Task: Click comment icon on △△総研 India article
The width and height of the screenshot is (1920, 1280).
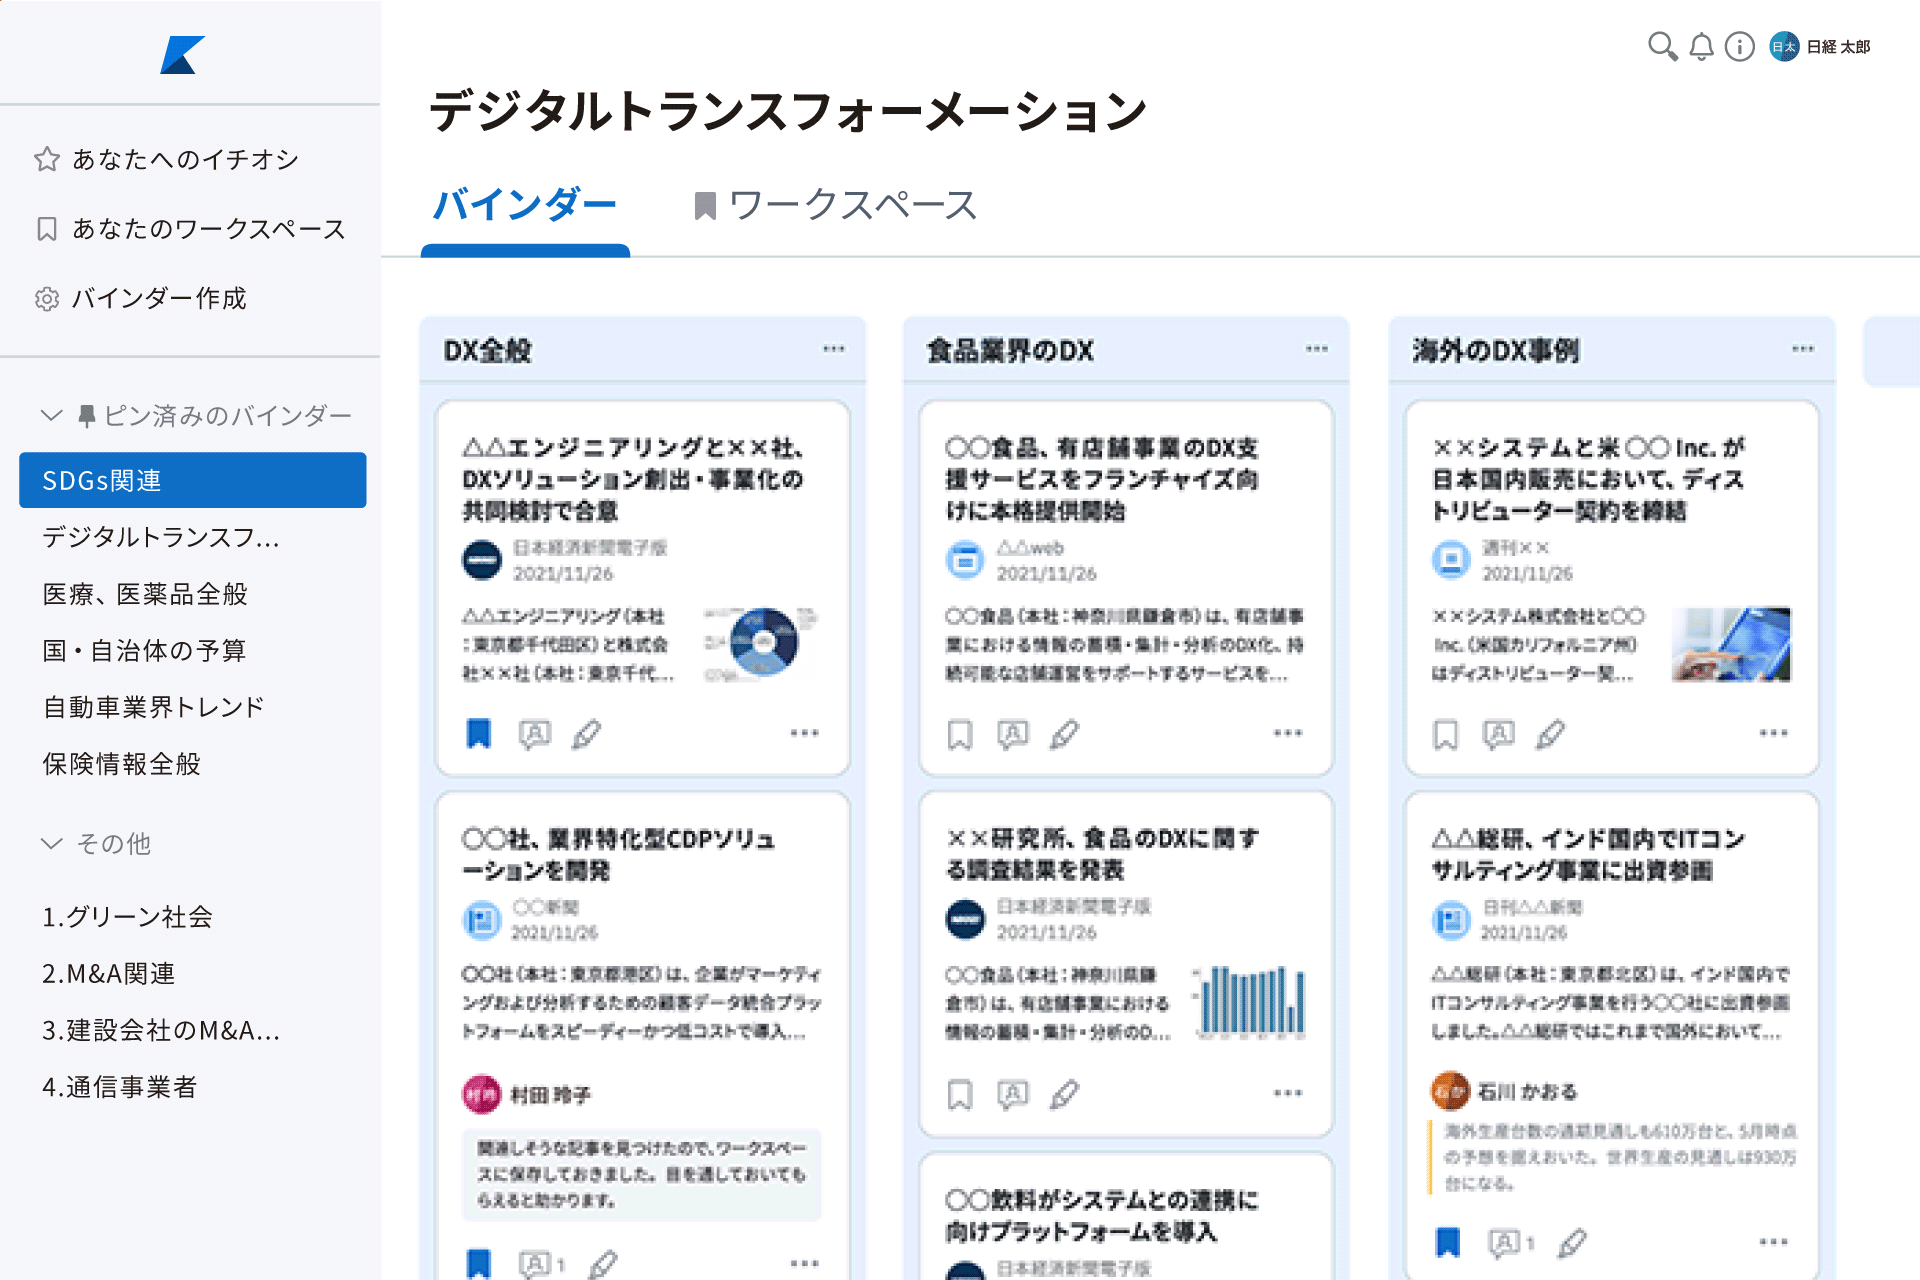Action: (1504, 1242)
